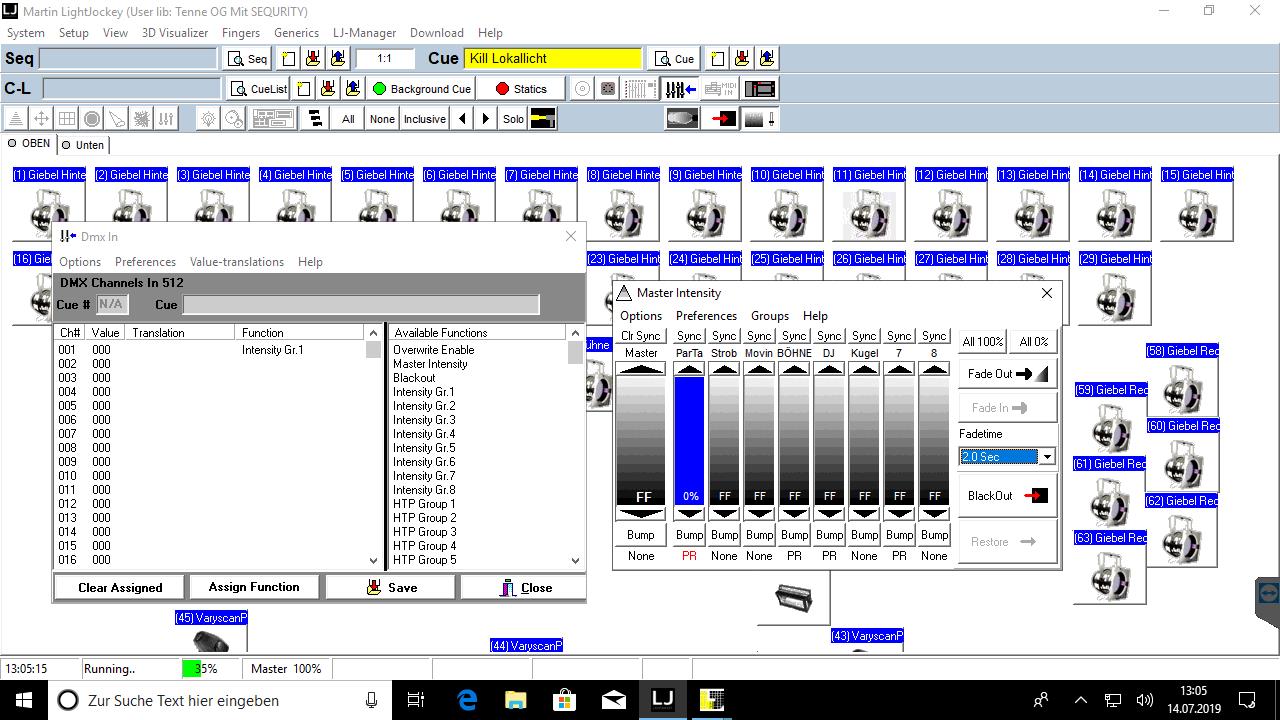Click the load sequence folder icon
1280x720 pixels.
[338, 58]
